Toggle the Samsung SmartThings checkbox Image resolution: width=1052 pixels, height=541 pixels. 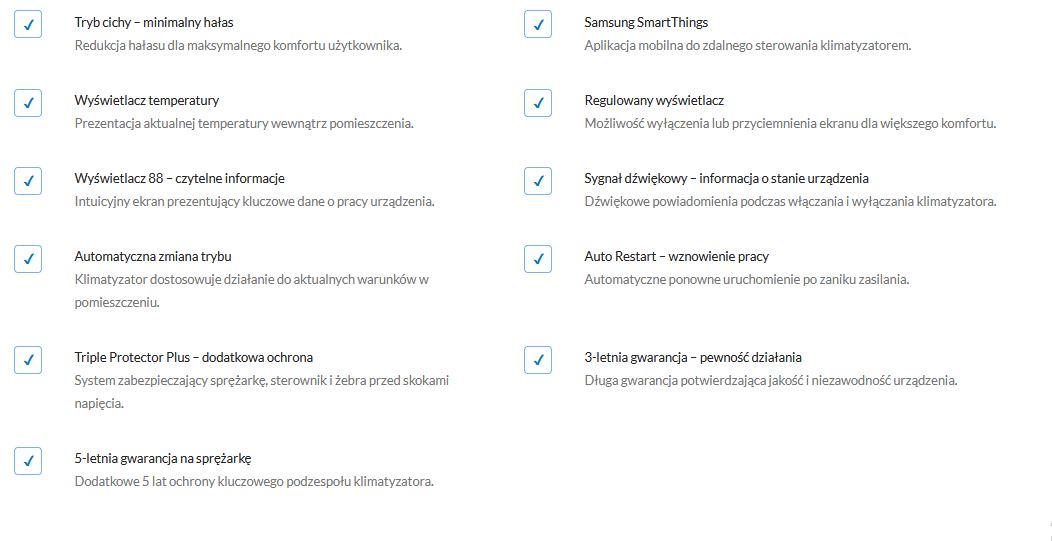[x=538, y=24]
